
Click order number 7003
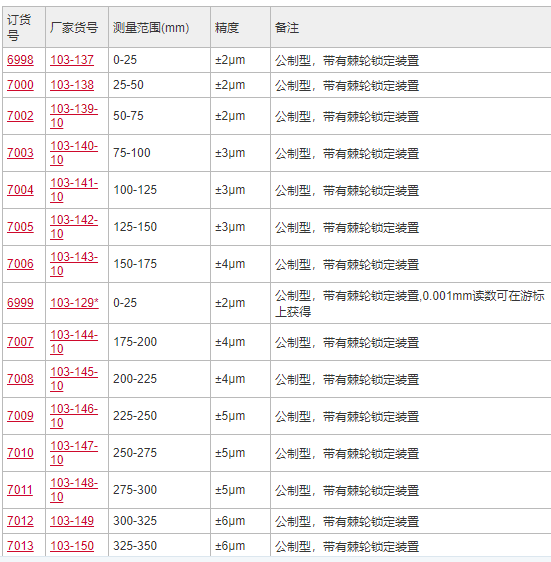point(20,153)
